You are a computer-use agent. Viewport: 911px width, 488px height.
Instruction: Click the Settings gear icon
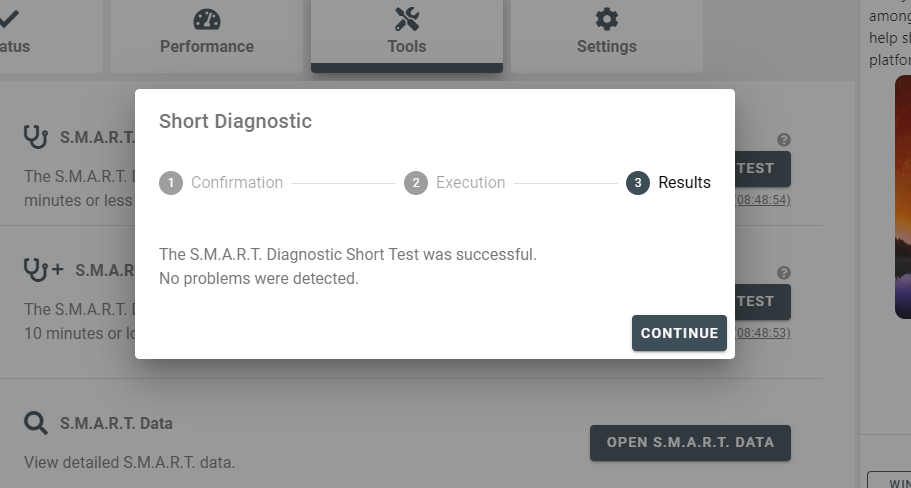(607, 19)
